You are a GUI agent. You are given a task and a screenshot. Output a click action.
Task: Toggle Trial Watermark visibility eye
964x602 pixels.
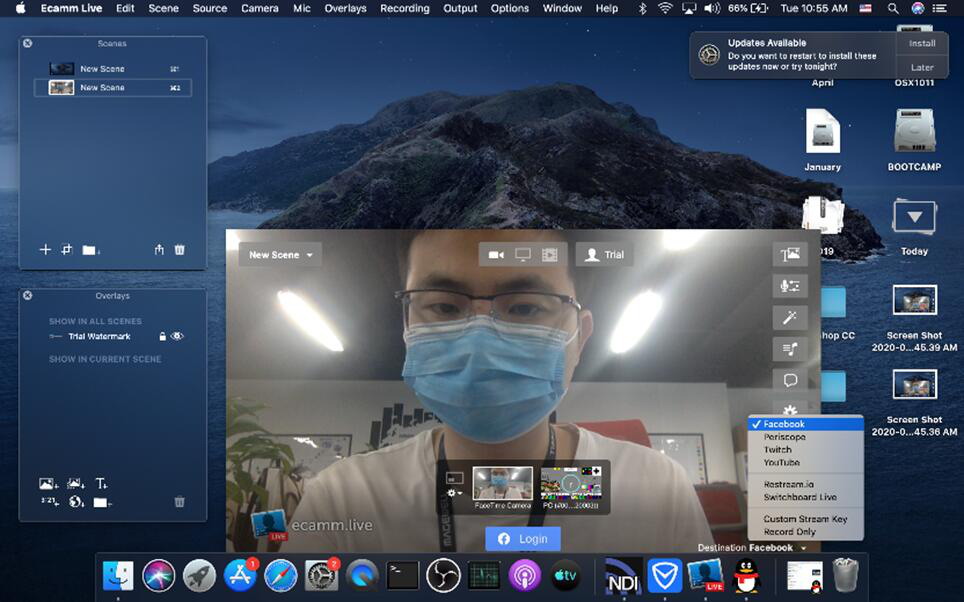[x=177, y=337]
